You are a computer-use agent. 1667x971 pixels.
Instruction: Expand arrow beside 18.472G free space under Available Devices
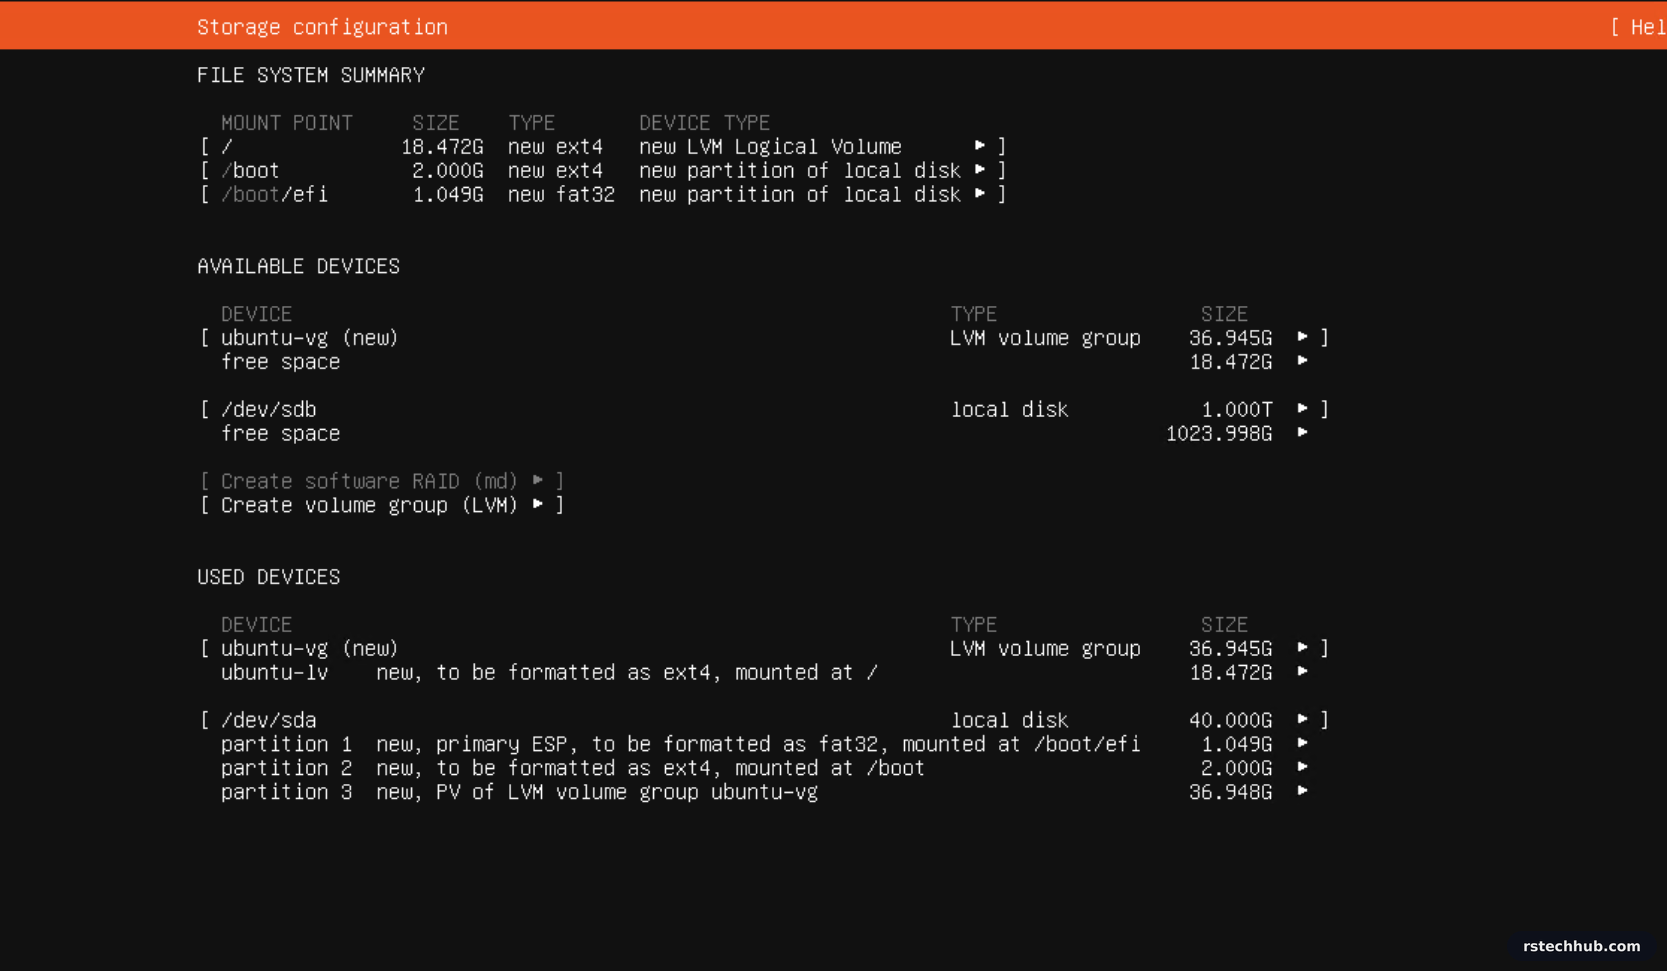coord(1302,361)
